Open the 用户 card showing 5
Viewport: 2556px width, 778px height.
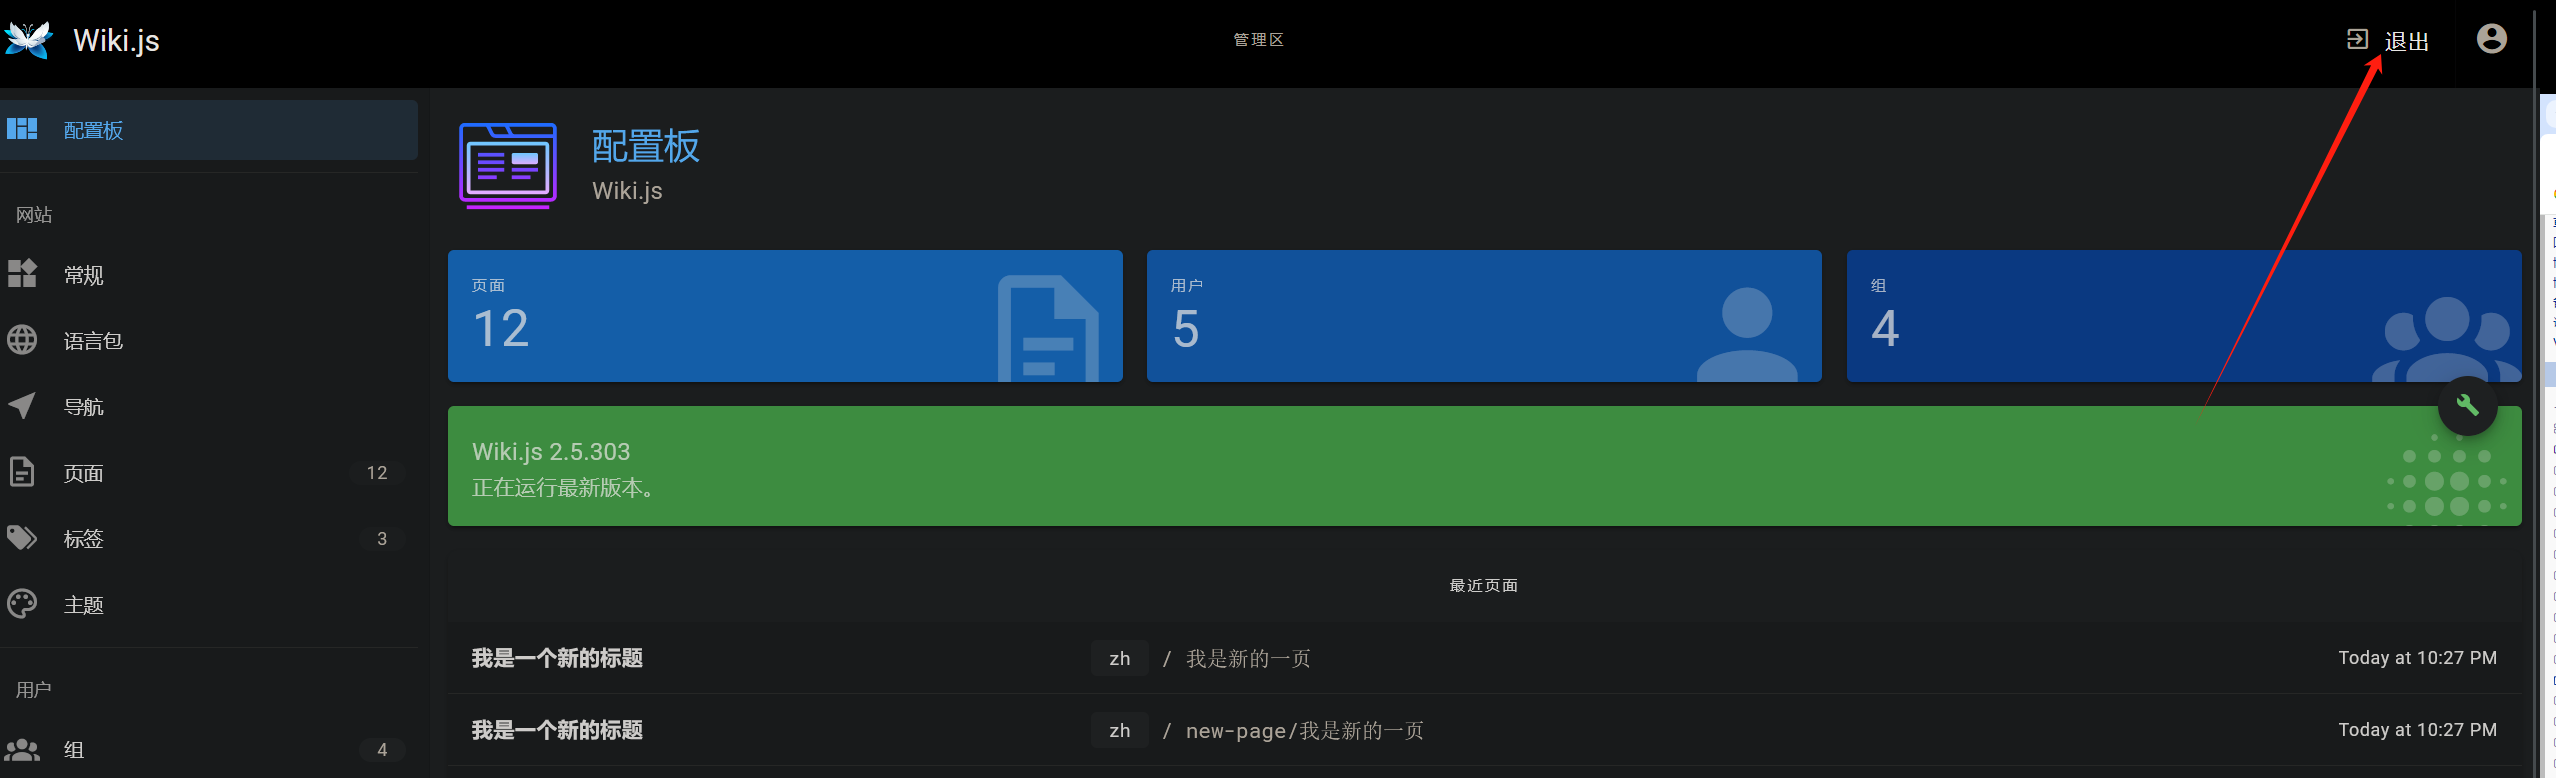(1484, 316)
